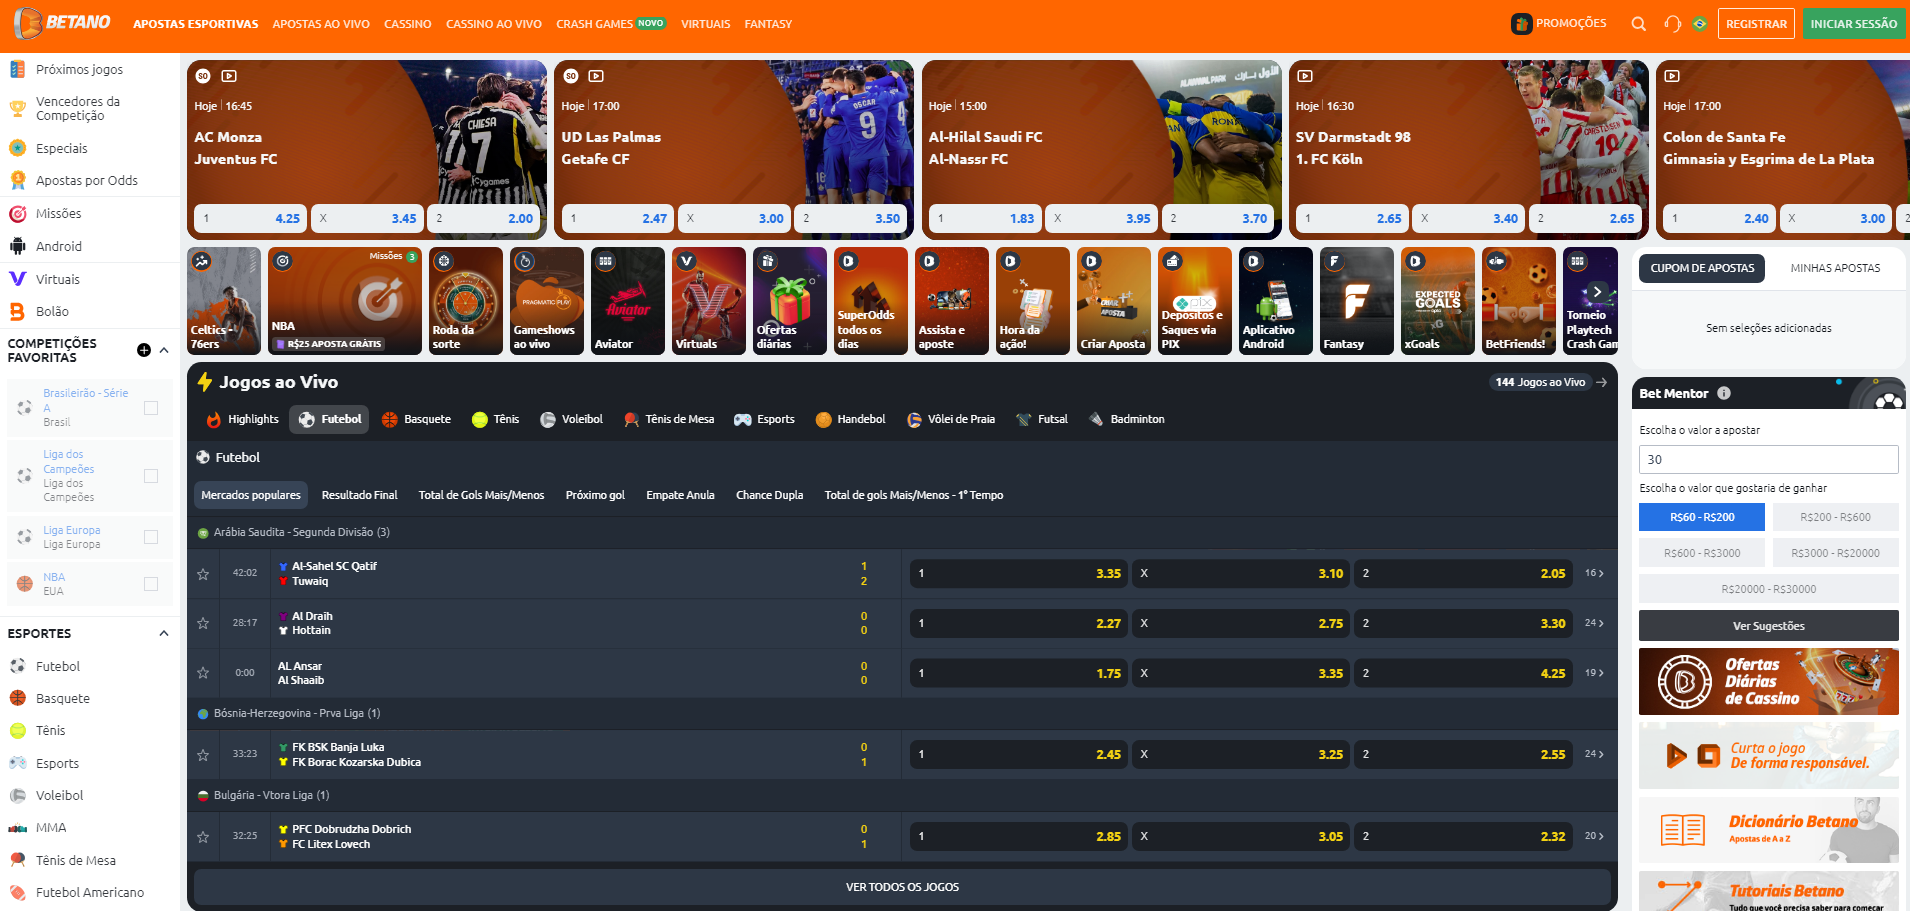Open Cassino menu item

pyautogui.click(x=408, y=24)
